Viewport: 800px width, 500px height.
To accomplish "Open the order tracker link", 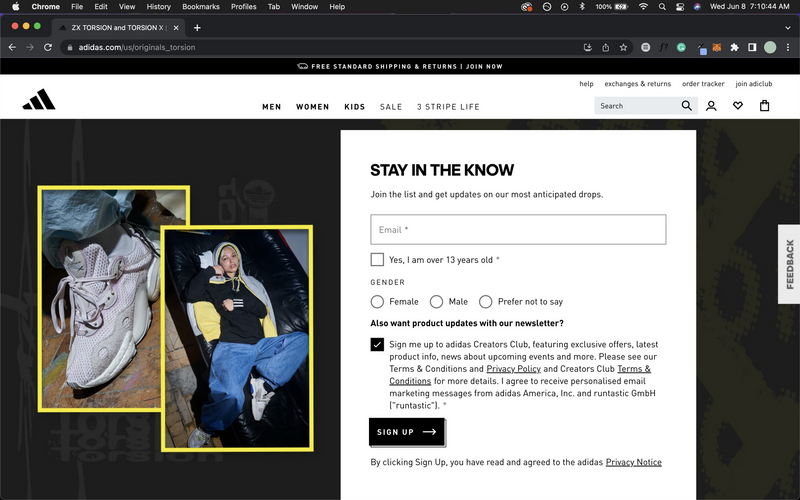I will (703, 84).
